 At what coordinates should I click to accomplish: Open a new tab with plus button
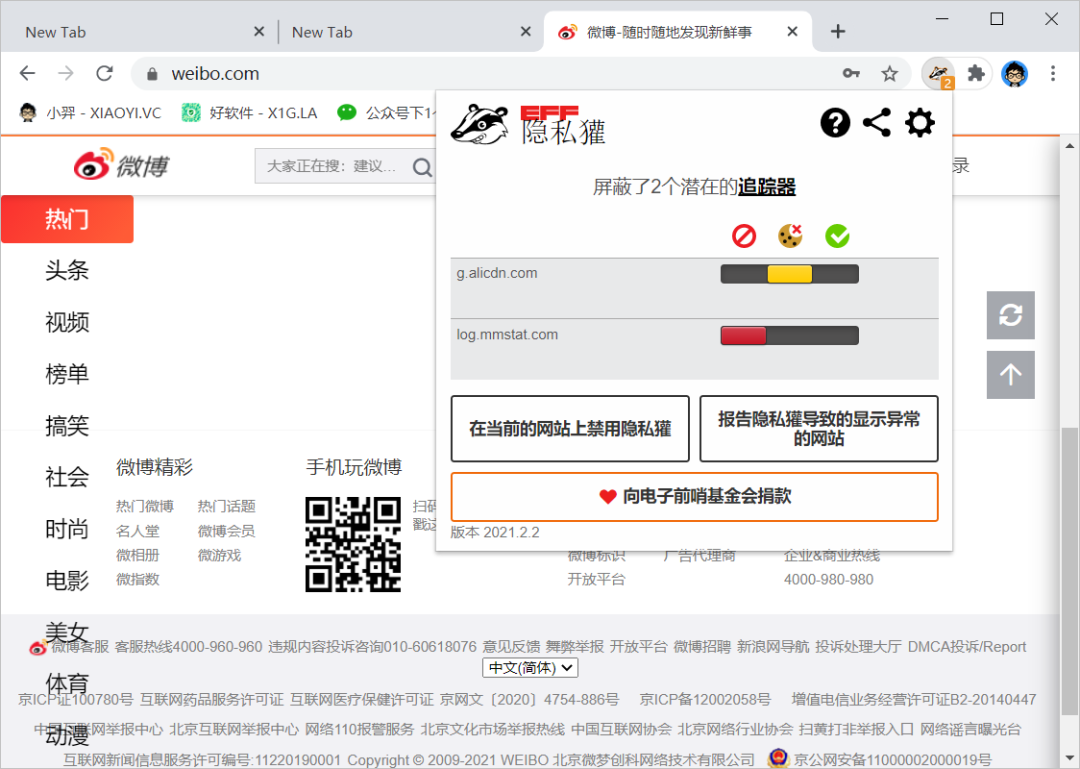[838, 32]
